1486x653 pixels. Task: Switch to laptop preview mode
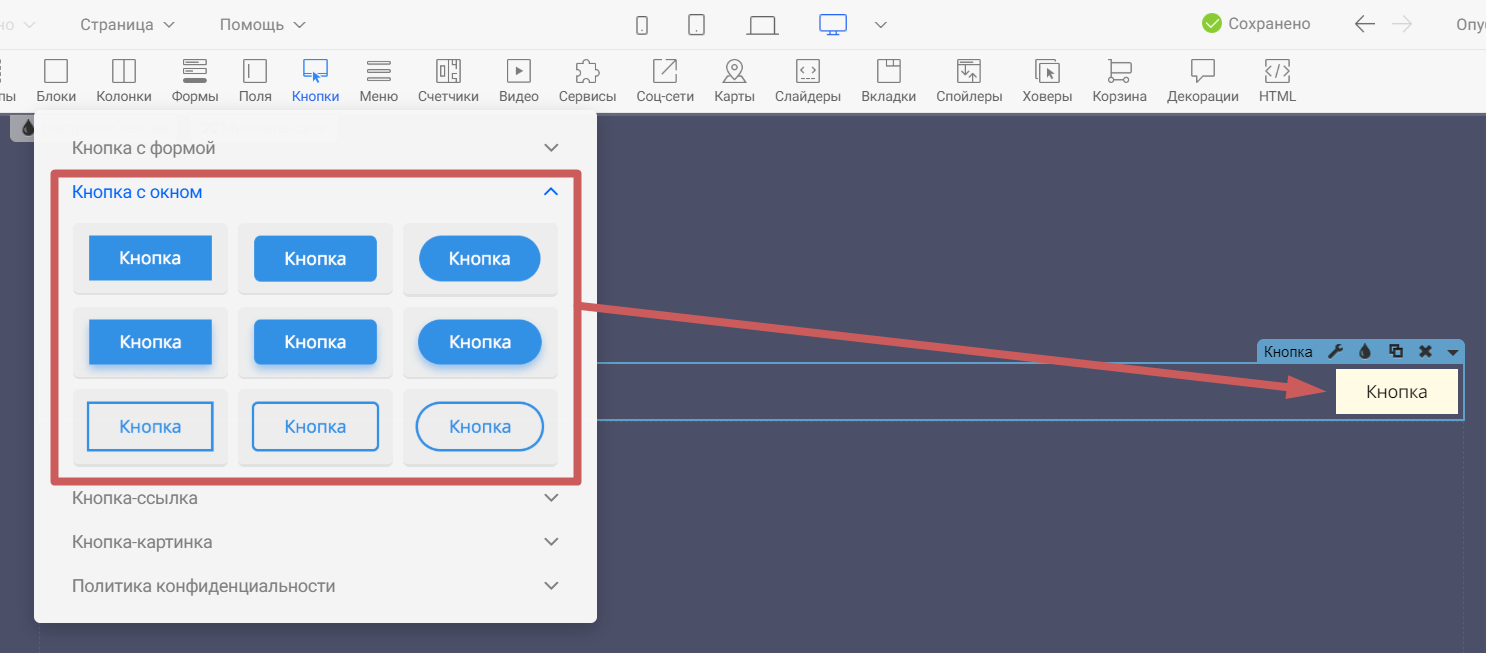[x=762, y=25]
